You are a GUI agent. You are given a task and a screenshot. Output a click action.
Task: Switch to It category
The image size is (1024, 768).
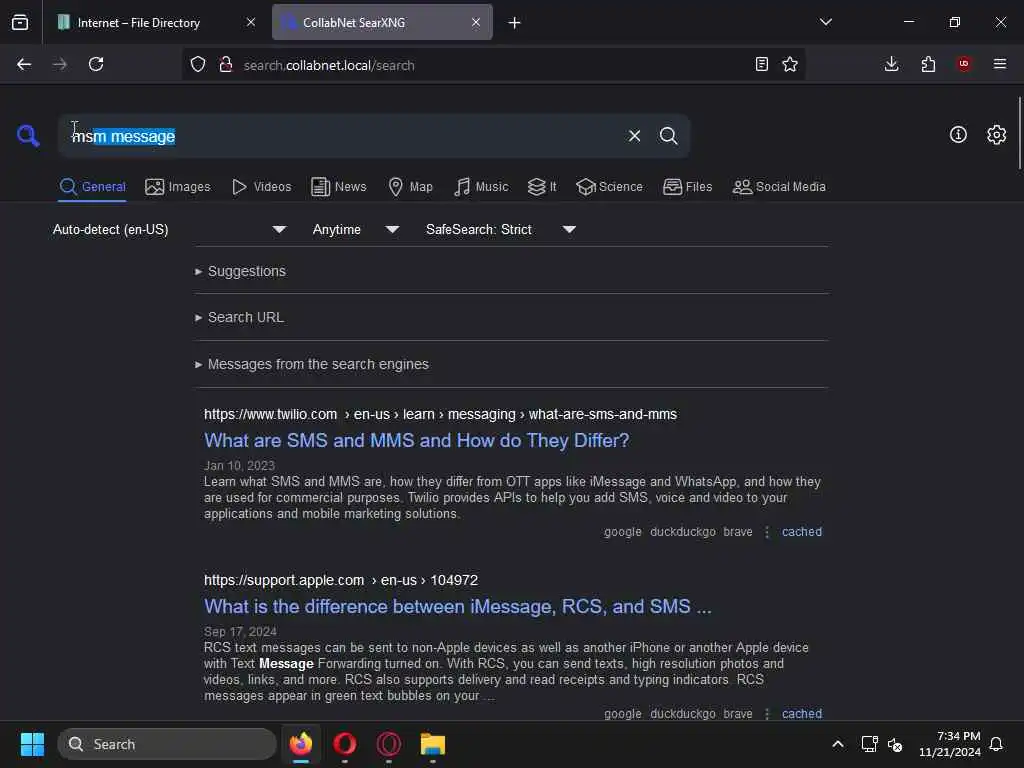[542, 187]
